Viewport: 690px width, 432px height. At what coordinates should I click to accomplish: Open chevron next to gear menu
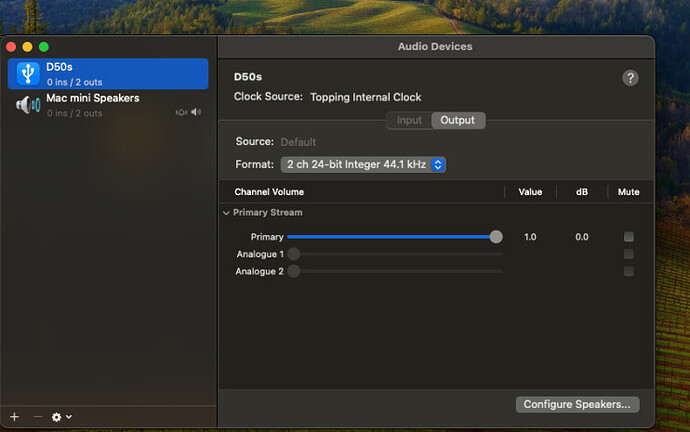point(69,417)
